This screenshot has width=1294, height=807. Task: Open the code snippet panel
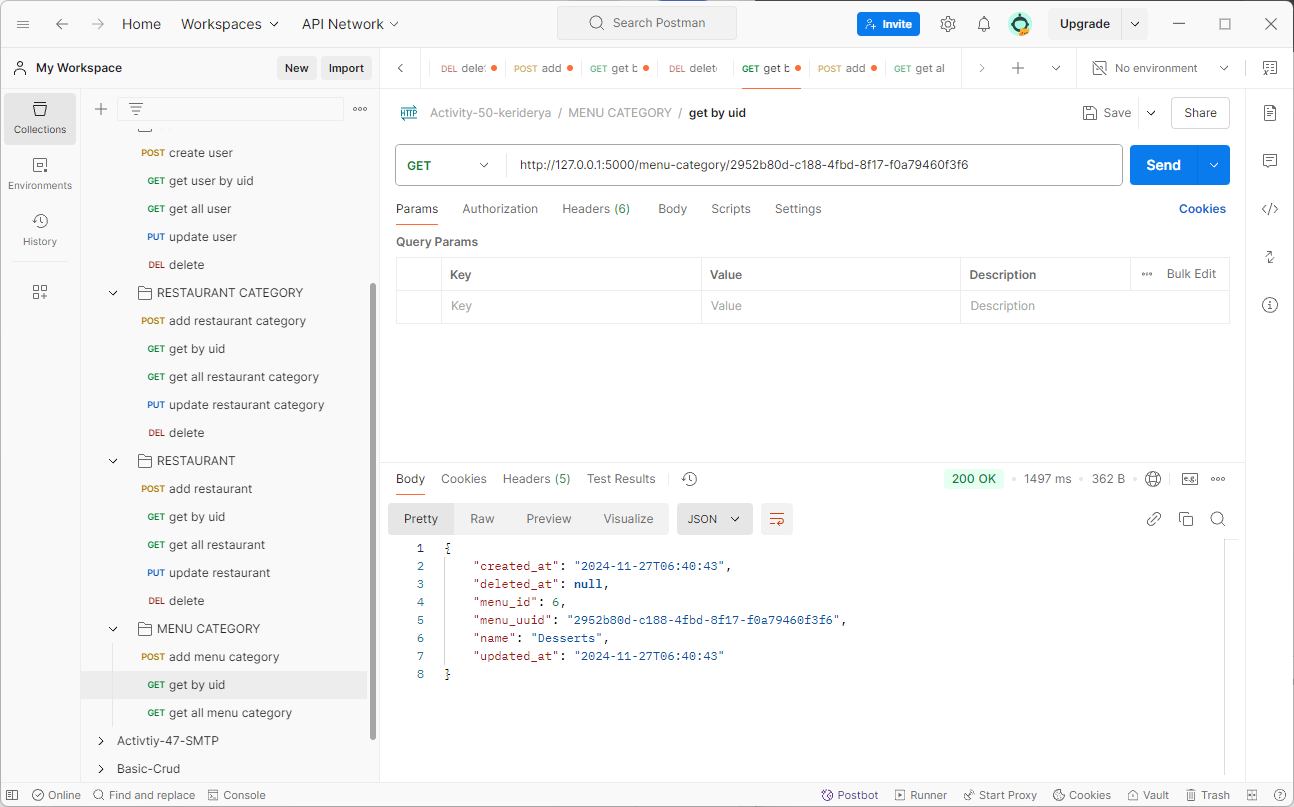pyautogui.click(x=1270, y=209)
